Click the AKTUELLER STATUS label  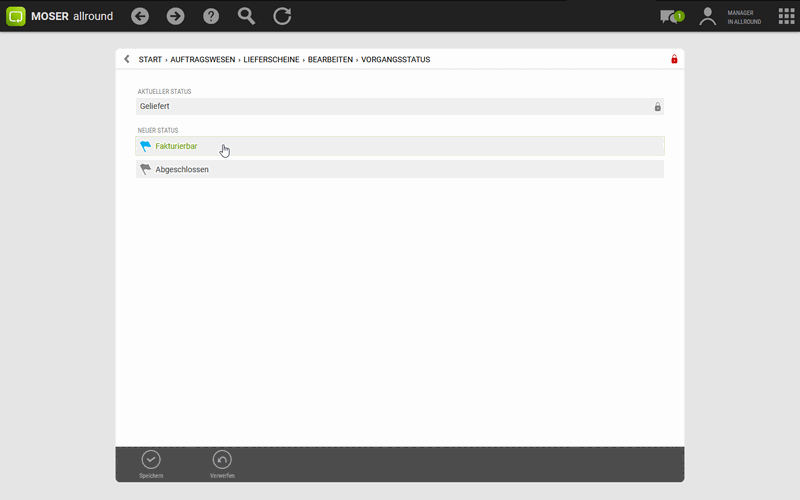click(164, 92)
